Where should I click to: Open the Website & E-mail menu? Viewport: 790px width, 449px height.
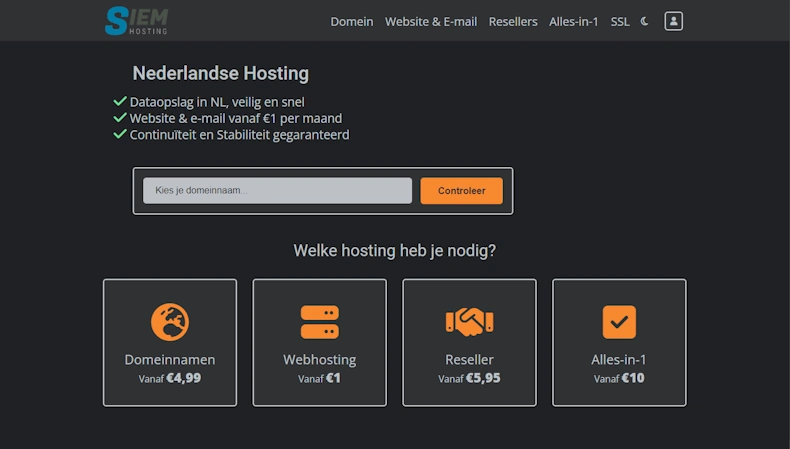click(x=431, y=21)
